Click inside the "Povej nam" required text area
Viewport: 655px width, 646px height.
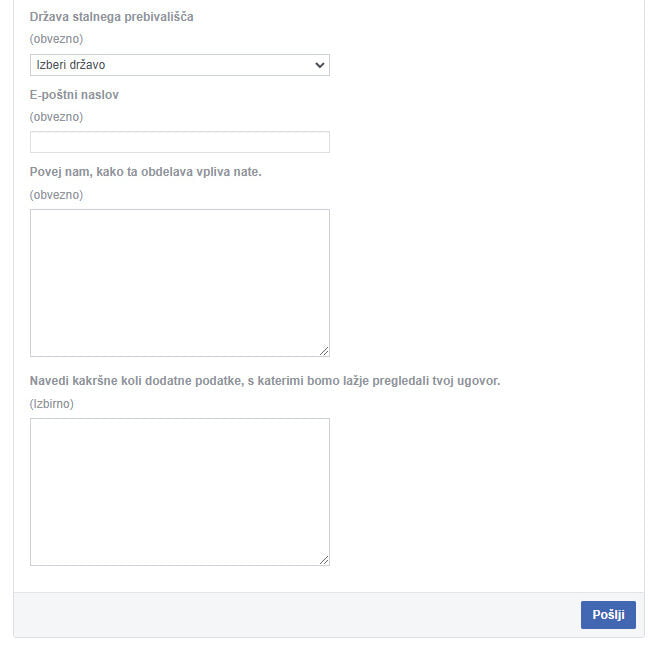coord(180,283)
